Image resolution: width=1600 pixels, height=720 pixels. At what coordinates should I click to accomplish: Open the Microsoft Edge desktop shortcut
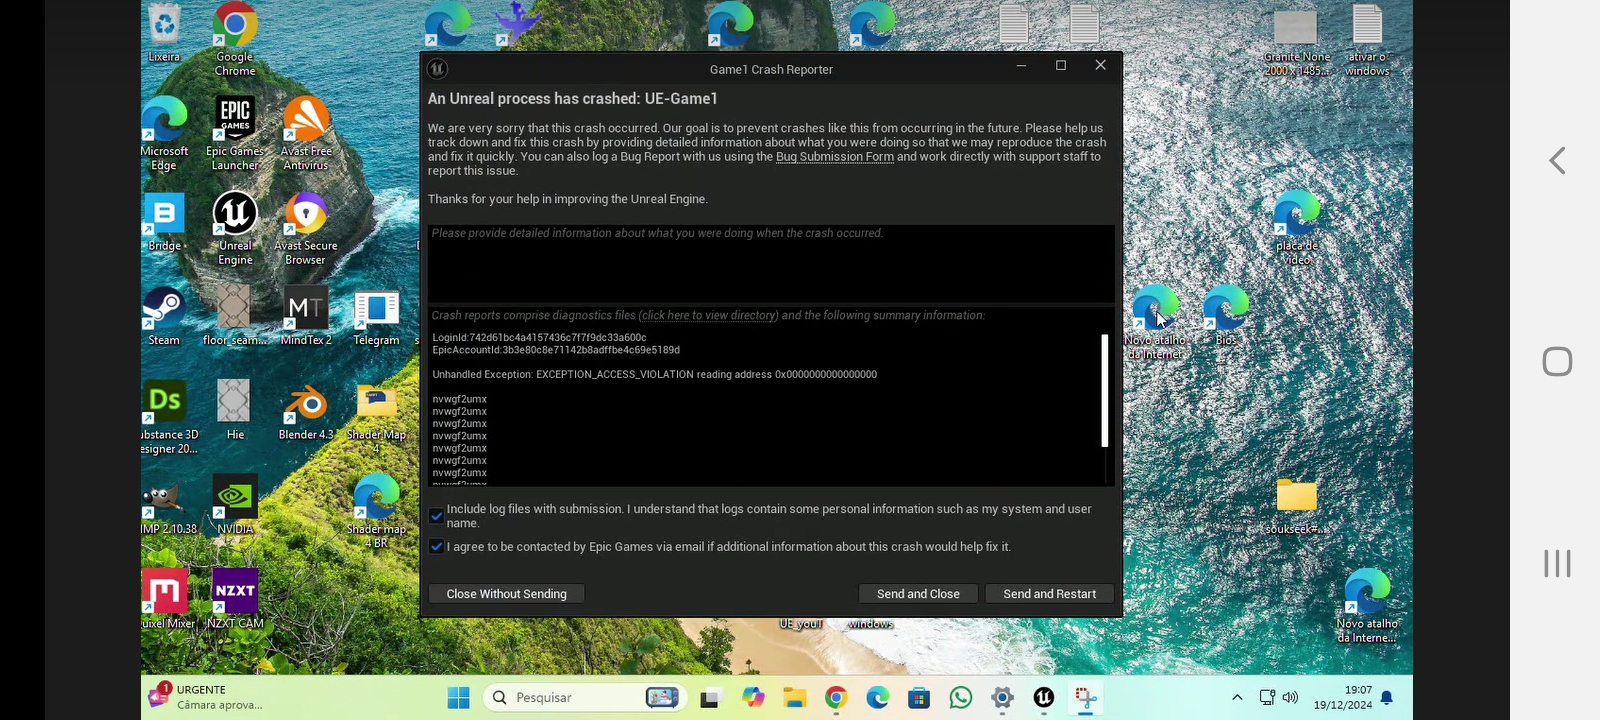[x=164, y=133]
